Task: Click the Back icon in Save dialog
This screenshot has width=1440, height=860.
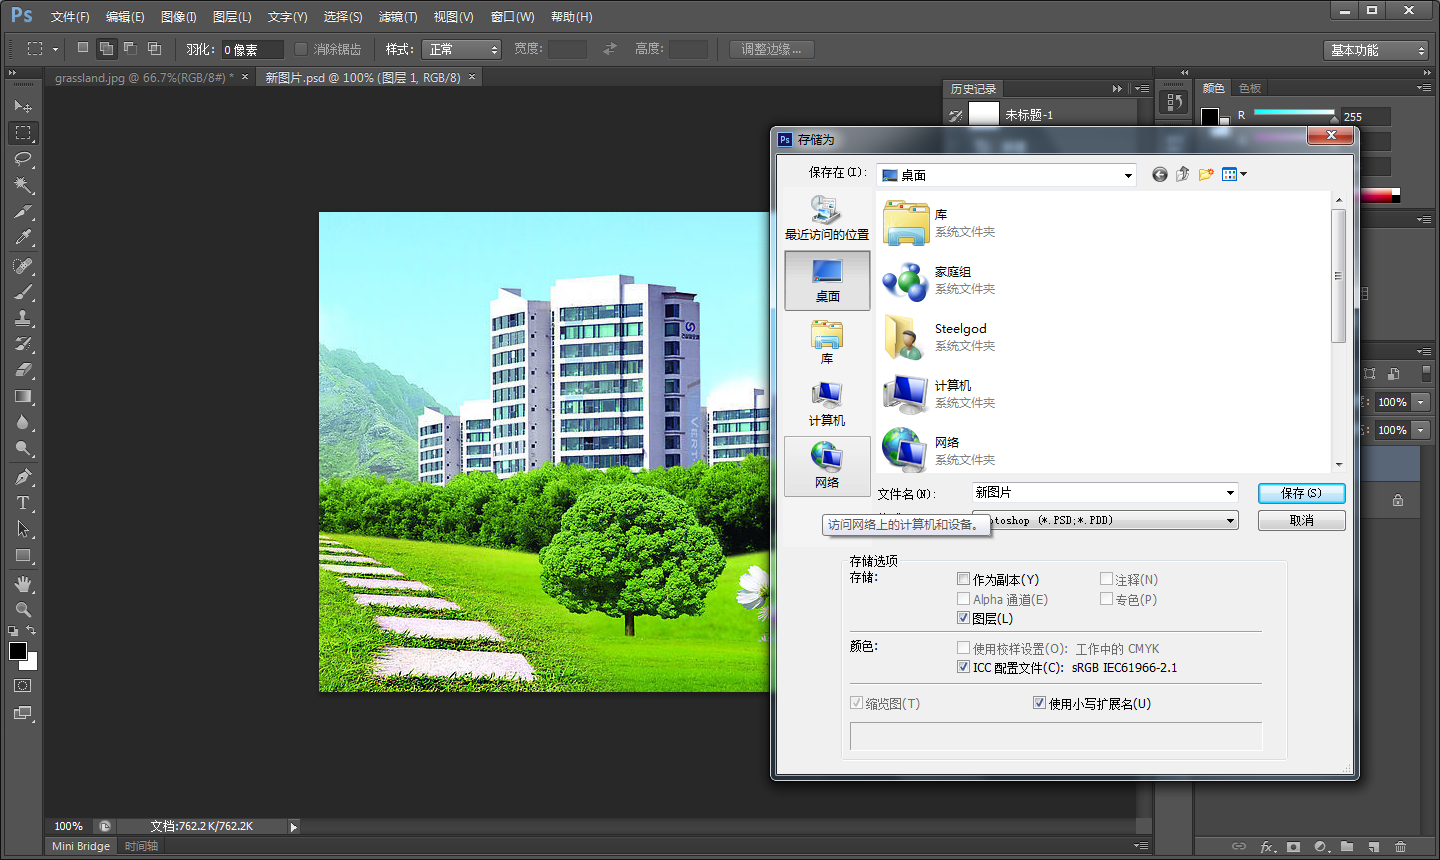Action: click(1160, 174)
